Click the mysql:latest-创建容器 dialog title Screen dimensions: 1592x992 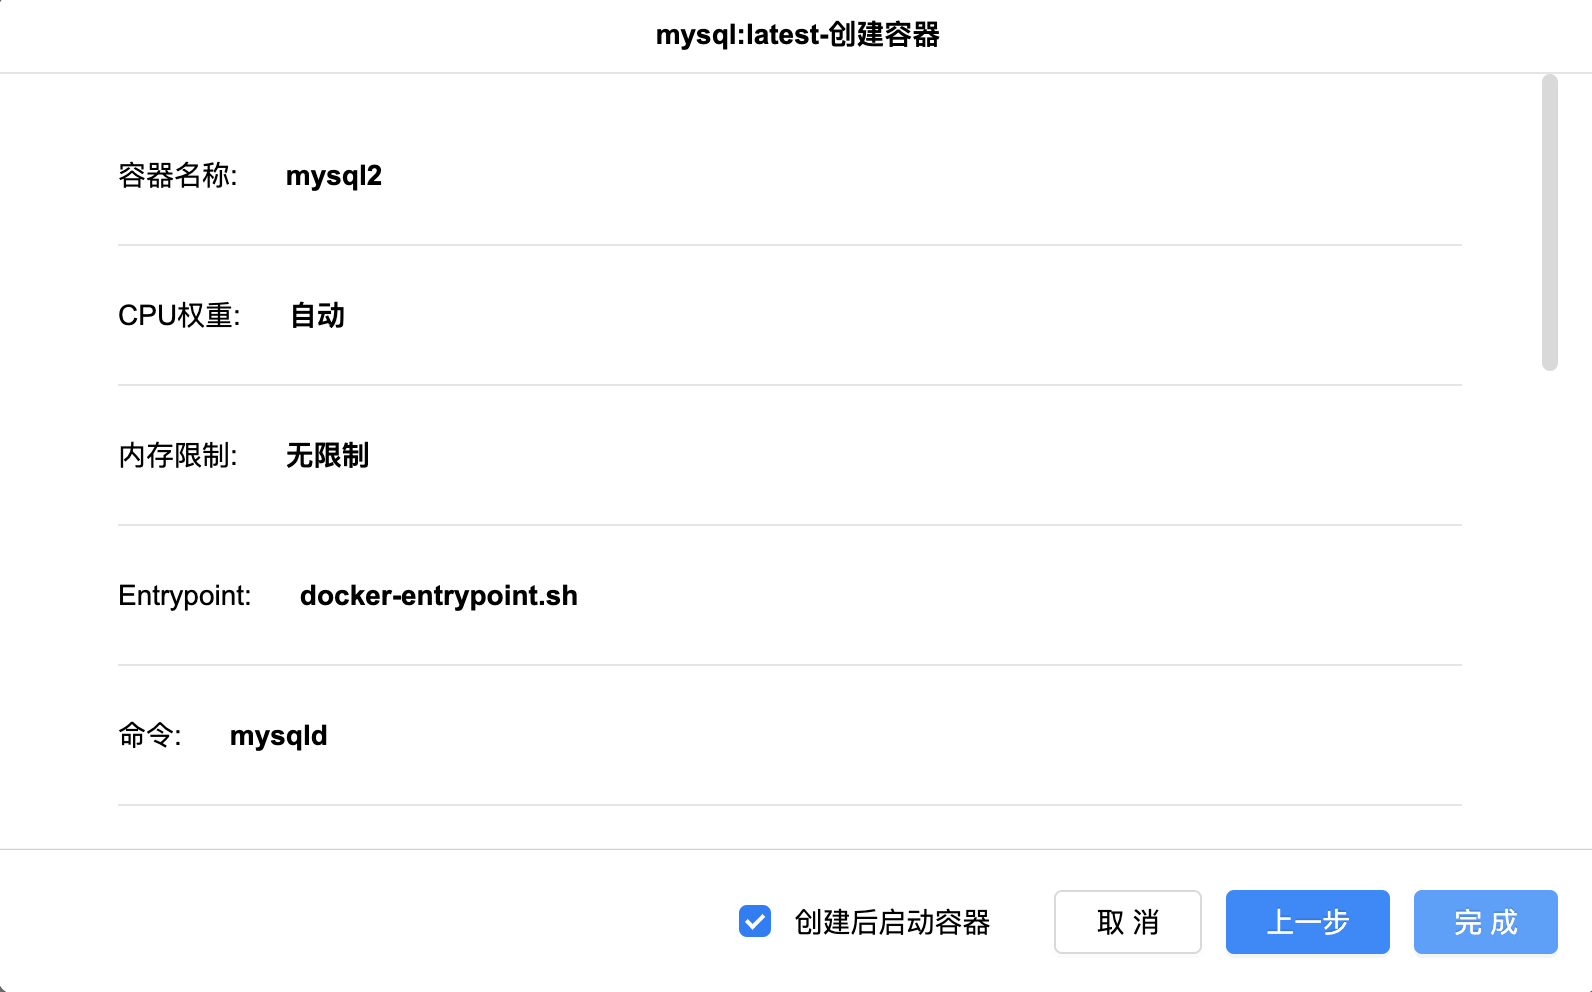797,35
